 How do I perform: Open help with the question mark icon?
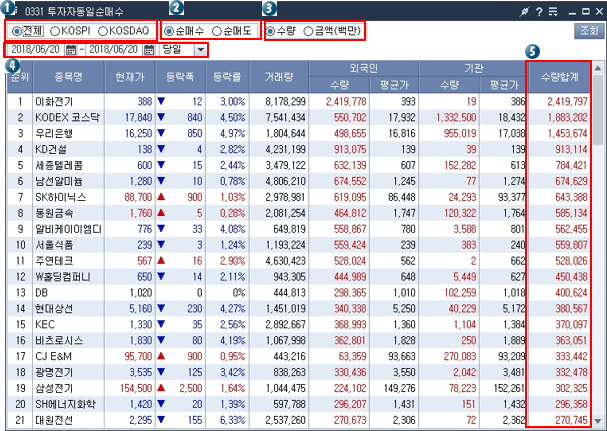coord(539,12)
